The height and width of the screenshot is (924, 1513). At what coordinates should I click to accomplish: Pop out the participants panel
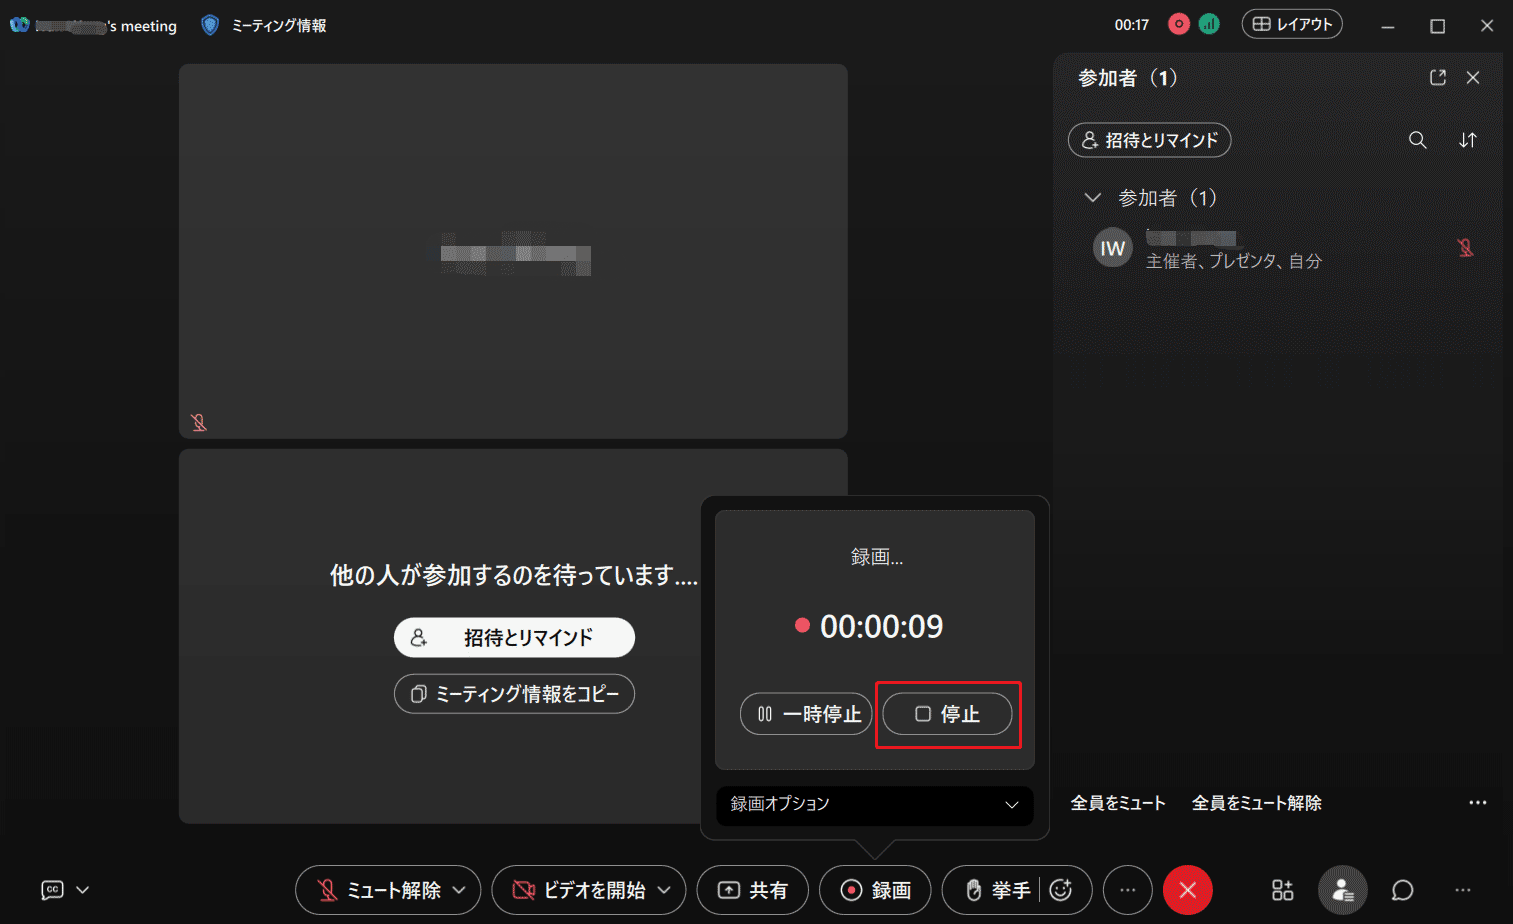1438,78
